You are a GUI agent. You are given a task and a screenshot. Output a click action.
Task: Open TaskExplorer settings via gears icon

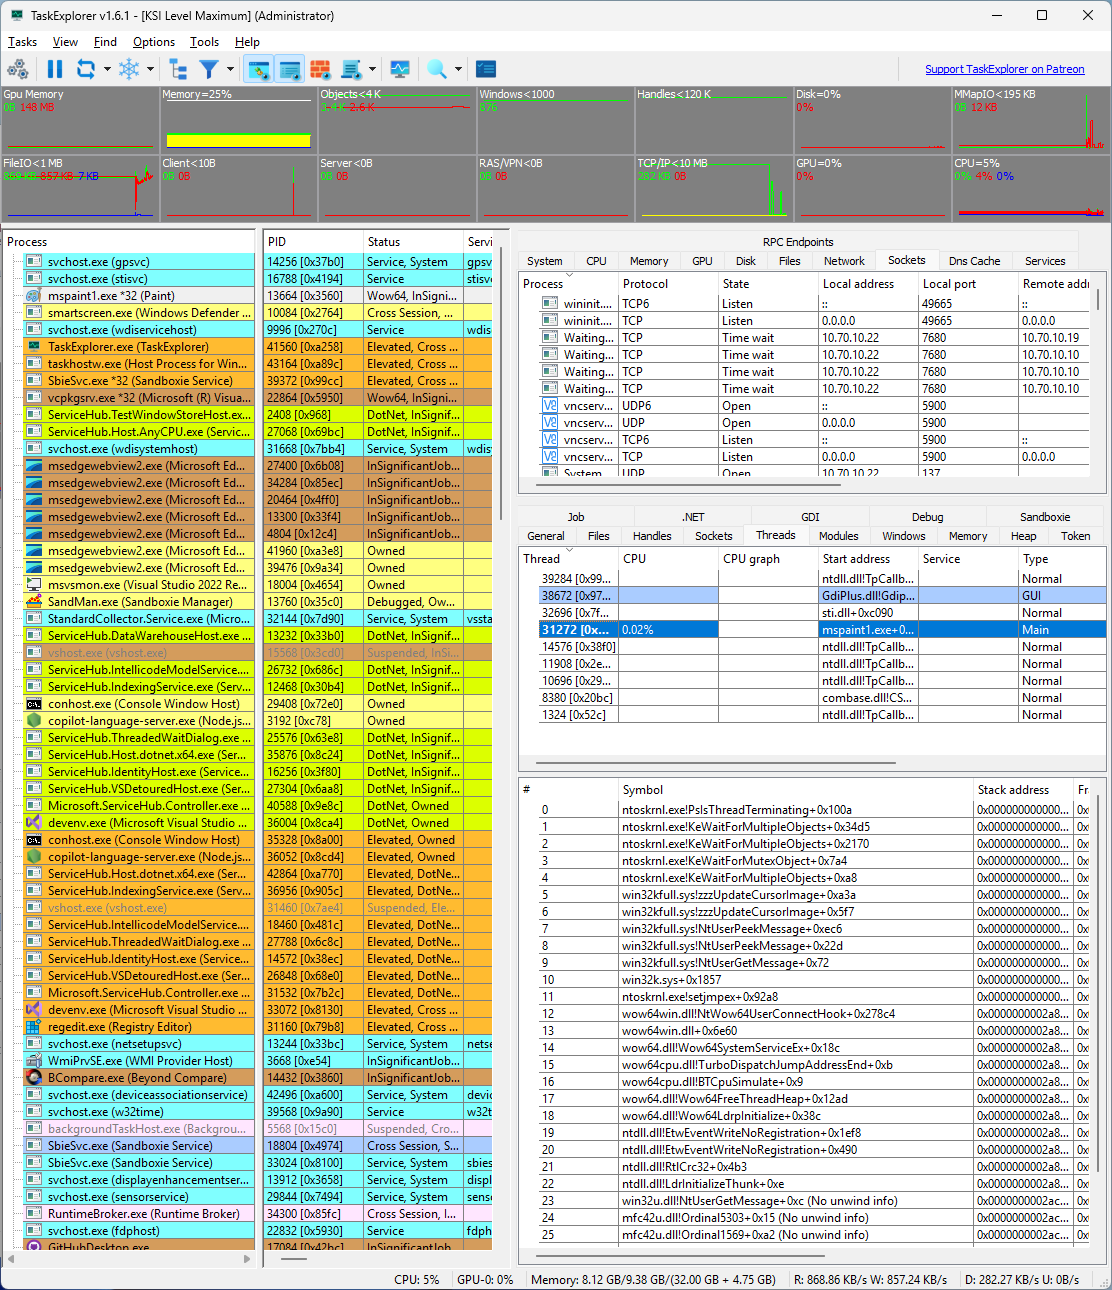pos(18,69)
